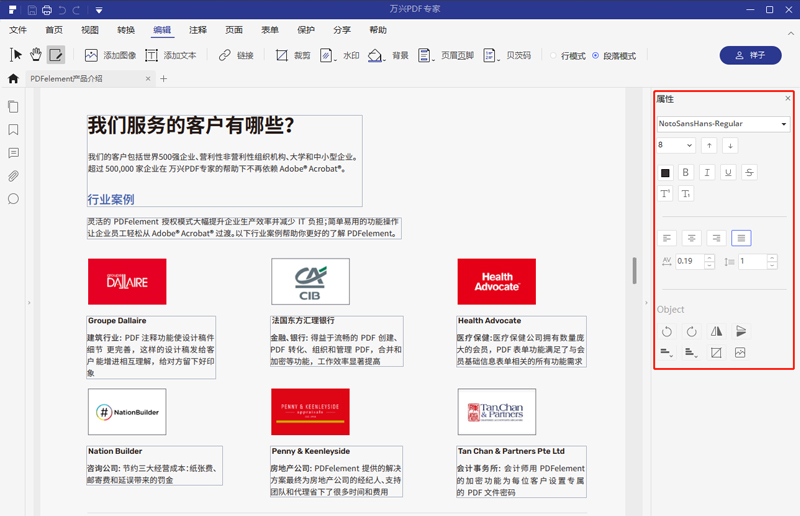
Task: Open the comments sidebar panel
Action: pyautogui.click(x=13, y=153)
